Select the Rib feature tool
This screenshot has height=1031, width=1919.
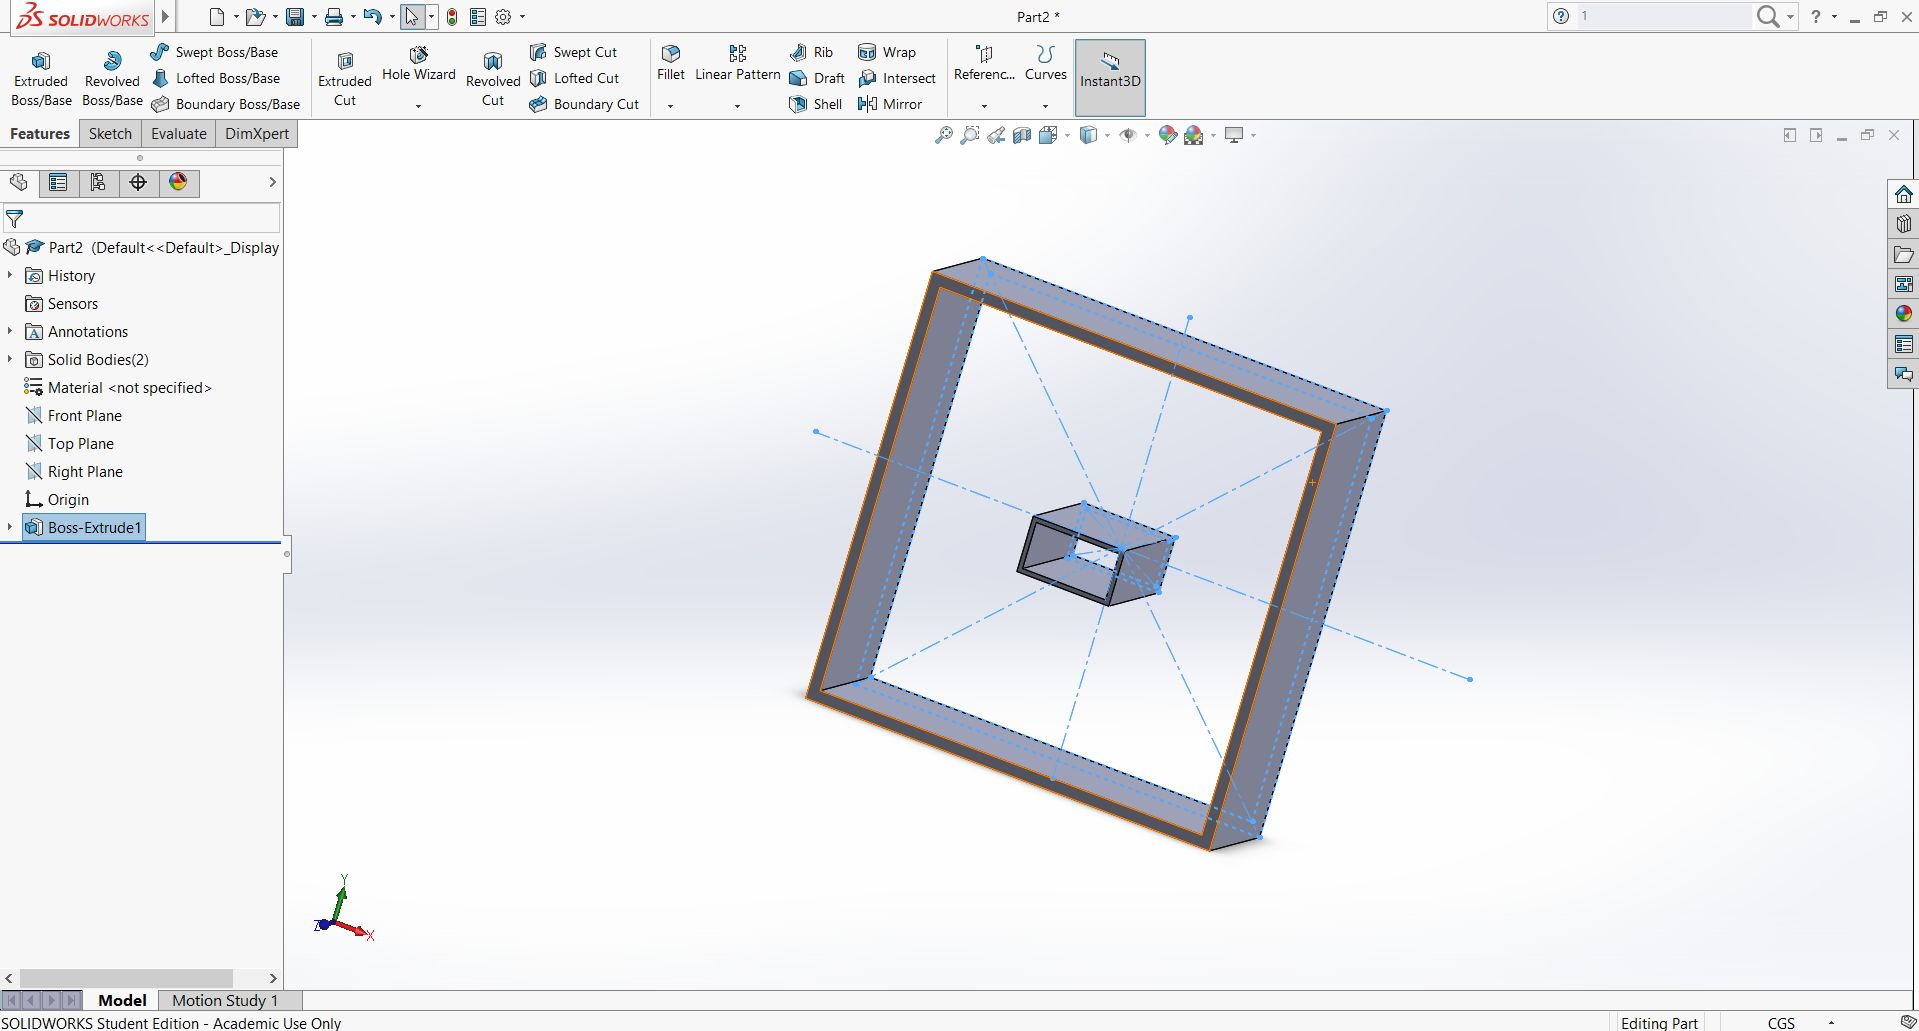[x=811, y=52]
